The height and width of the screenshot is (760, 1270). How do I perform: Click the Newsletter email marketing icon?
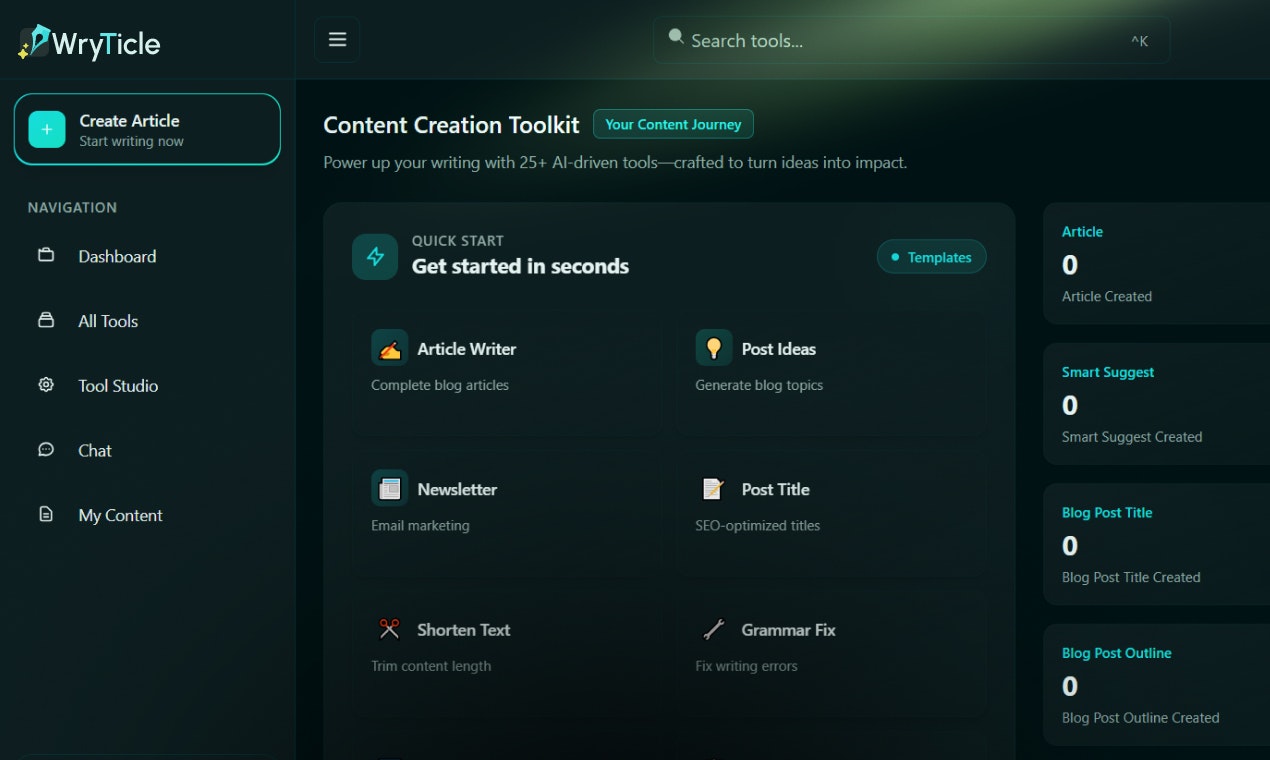pos(389,489)
